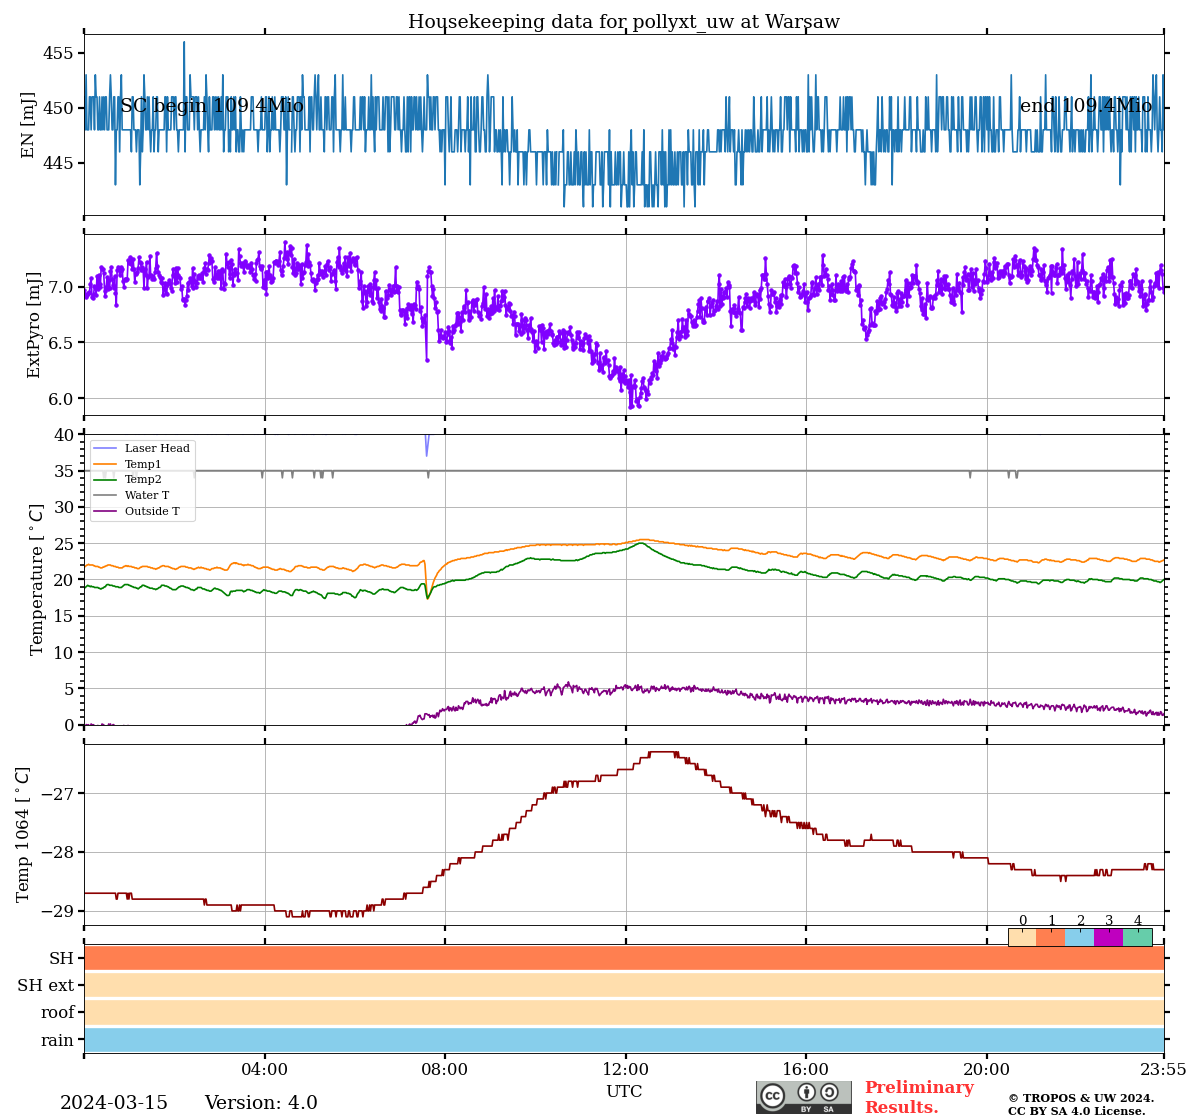Click the 455 tick on EN axis

[59, 53]
